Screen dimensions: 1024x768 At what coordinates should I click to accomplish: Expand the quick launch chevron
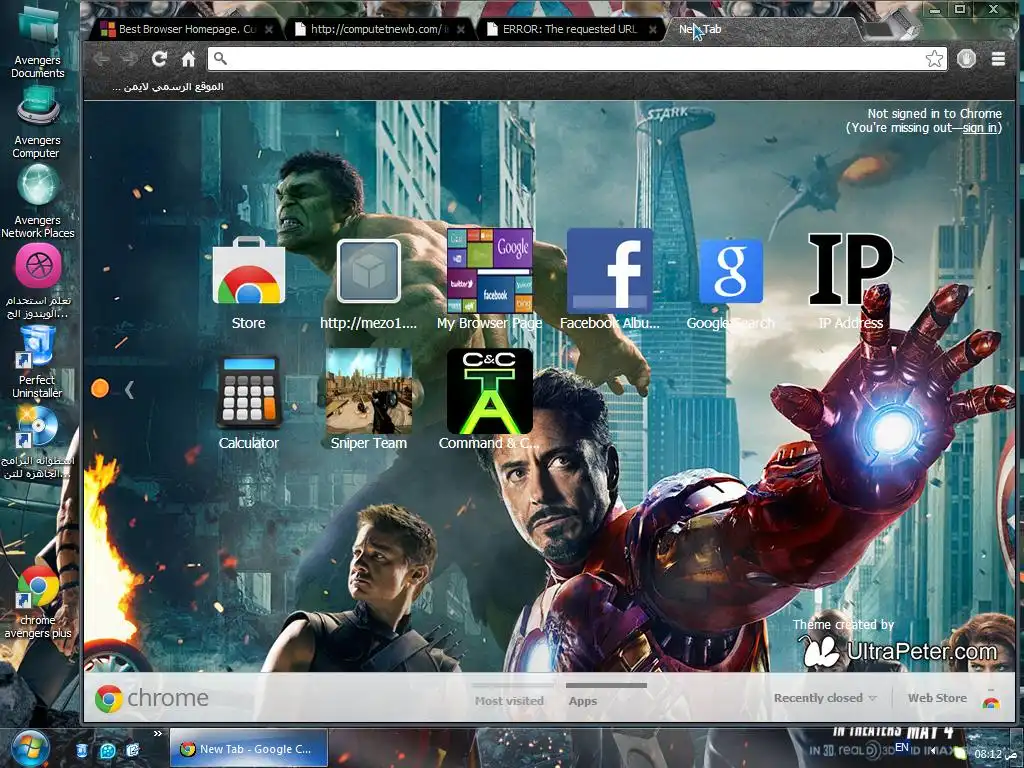pos(157,733)
